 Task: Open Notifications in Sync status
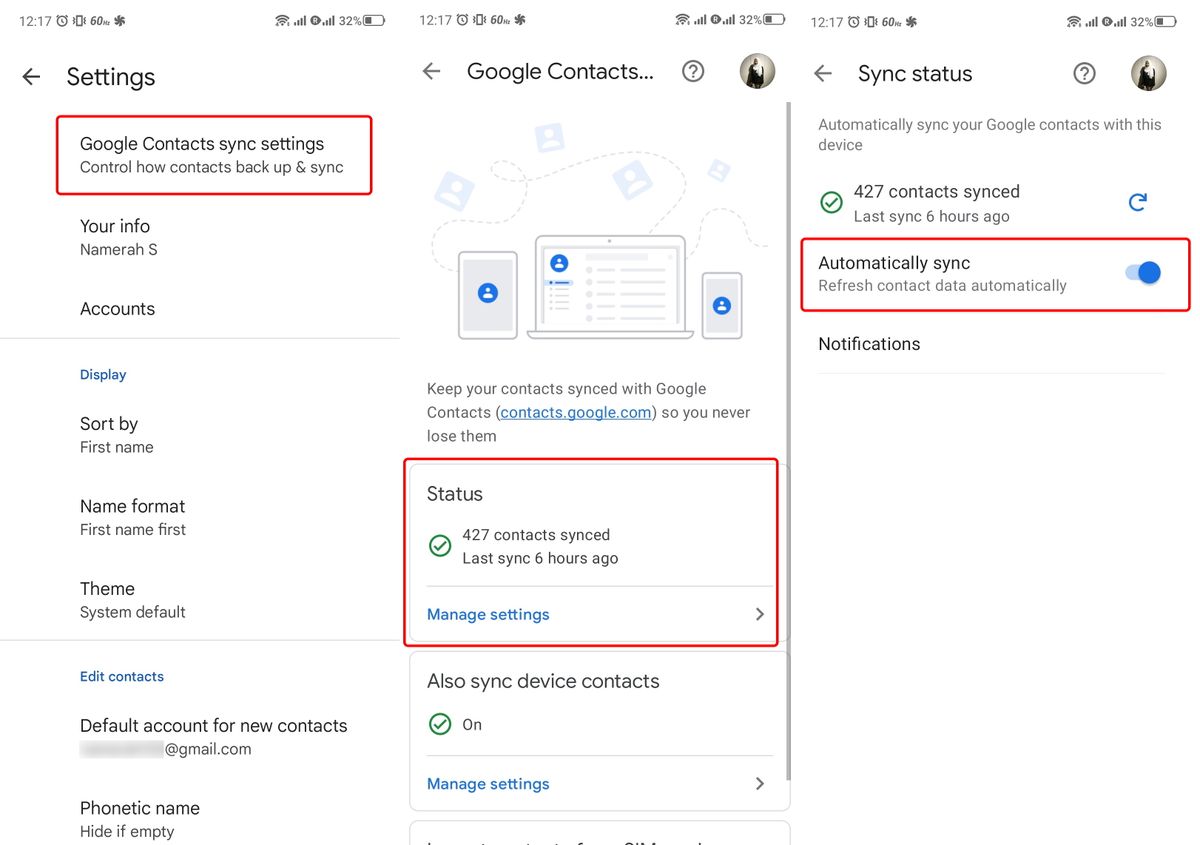[x=869, y=344]
